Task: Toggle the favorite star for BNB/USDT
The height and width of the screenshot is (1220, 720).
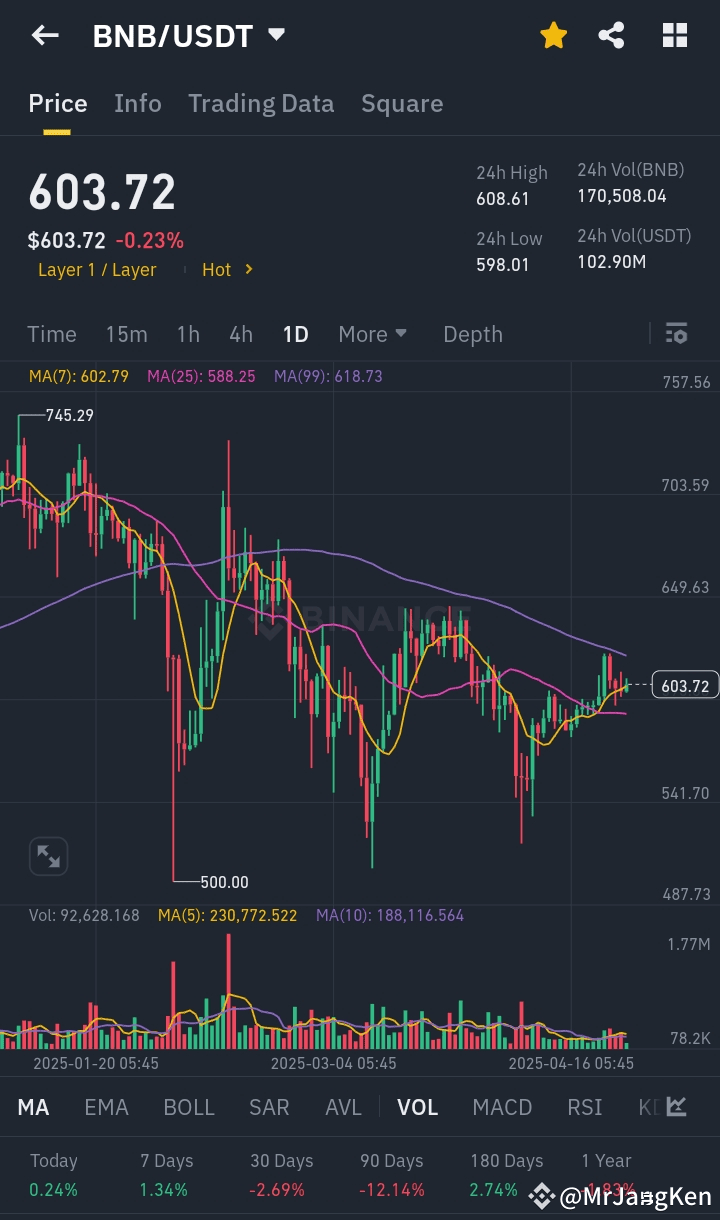Action: pyautogui.click(x=553, y=36)
